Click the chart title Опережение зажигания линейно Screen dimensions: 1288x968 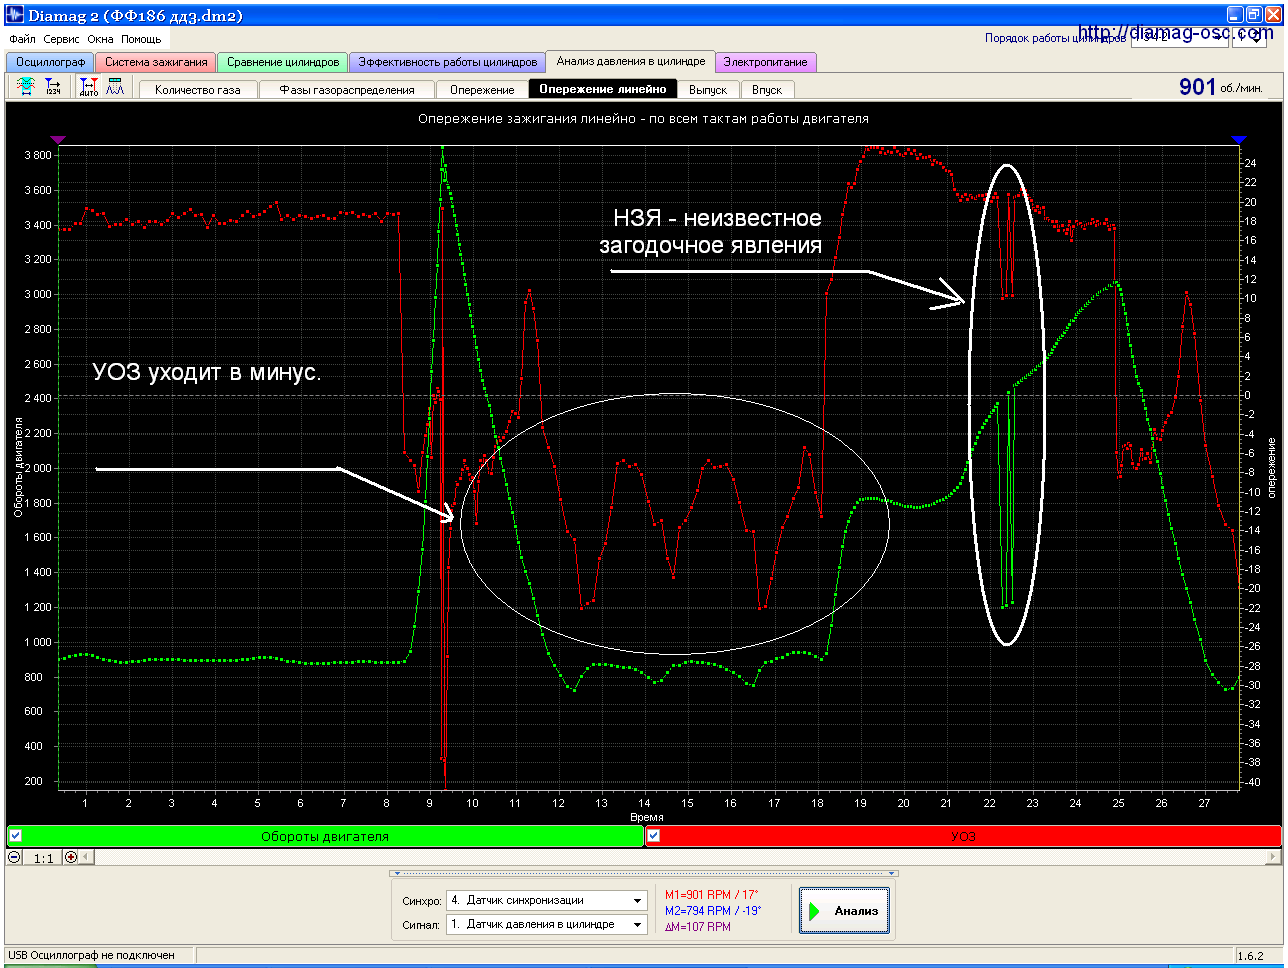click(x=643, y=118)
